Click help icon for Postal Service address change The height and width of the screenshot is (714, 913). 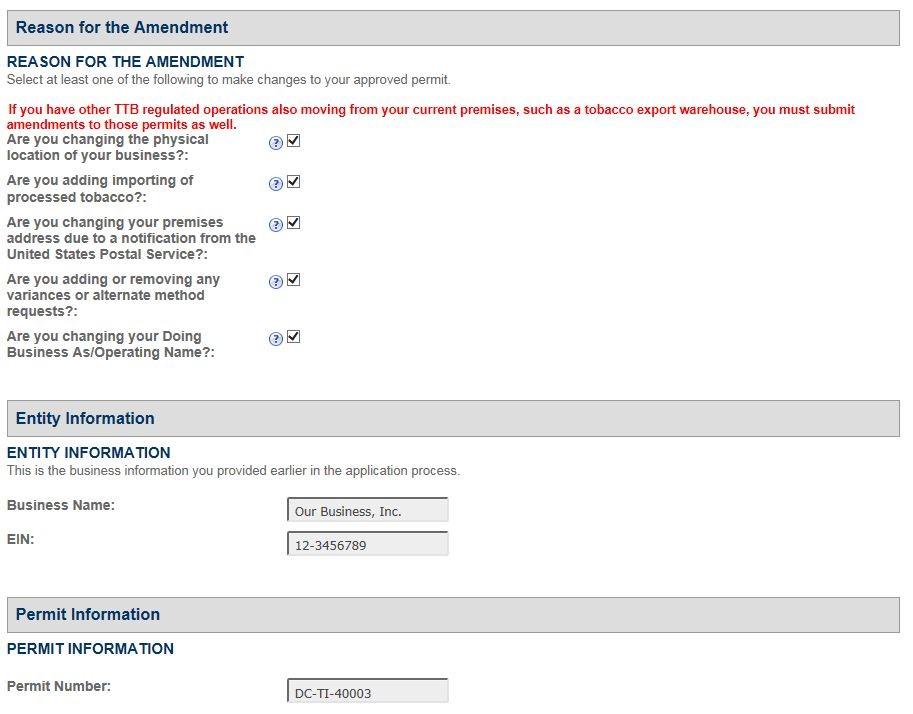(x=276, y=225)
